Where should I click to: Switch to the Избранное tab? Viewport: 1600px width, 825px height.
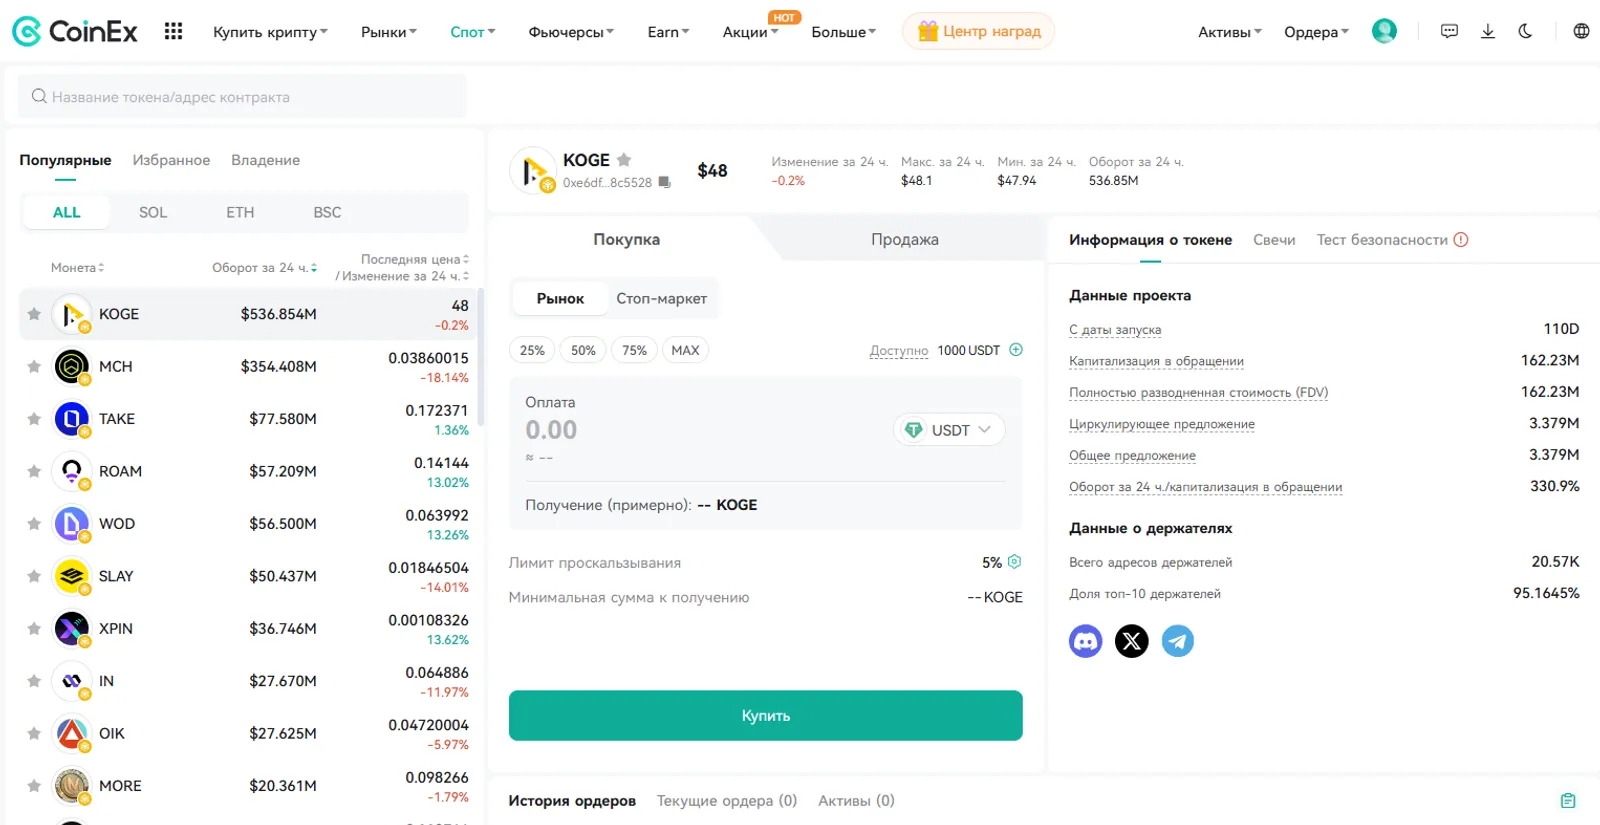point(171,160)
